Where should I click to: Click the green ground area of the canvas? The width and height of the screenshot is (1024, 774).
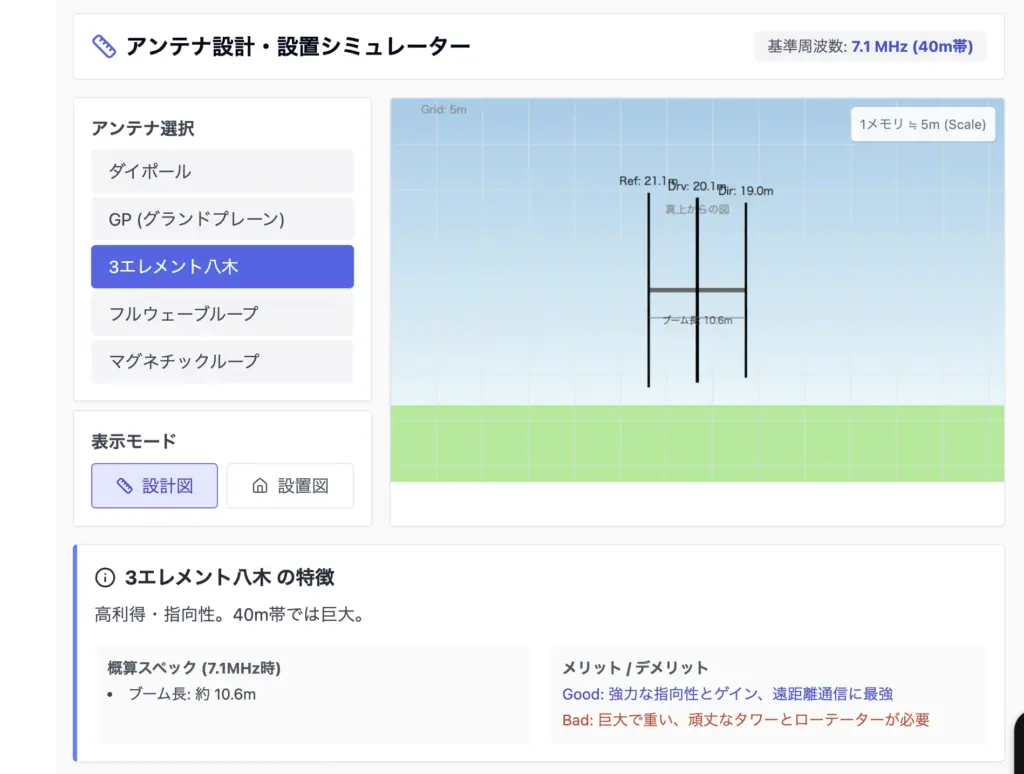tap(697, 443)
